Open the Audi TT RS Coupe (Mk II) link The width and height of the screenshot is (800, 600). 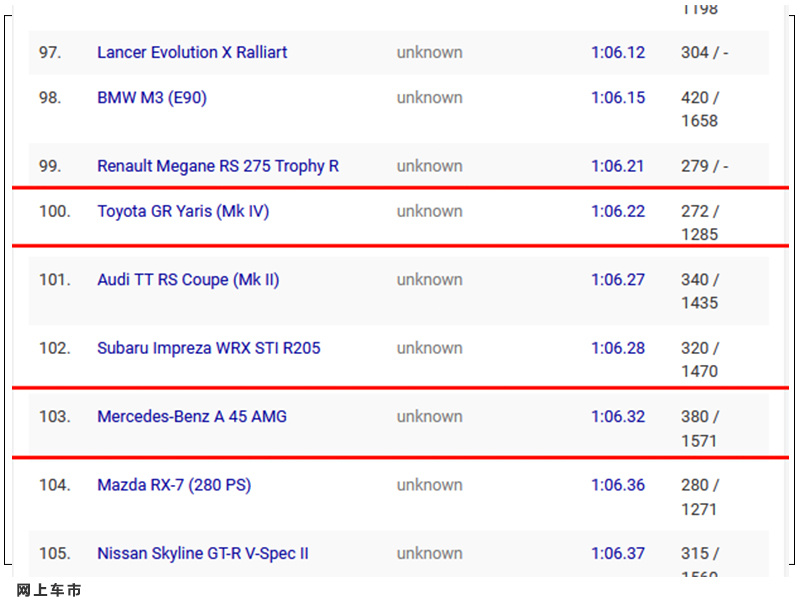pyautogui.click(x=188, y=280)
